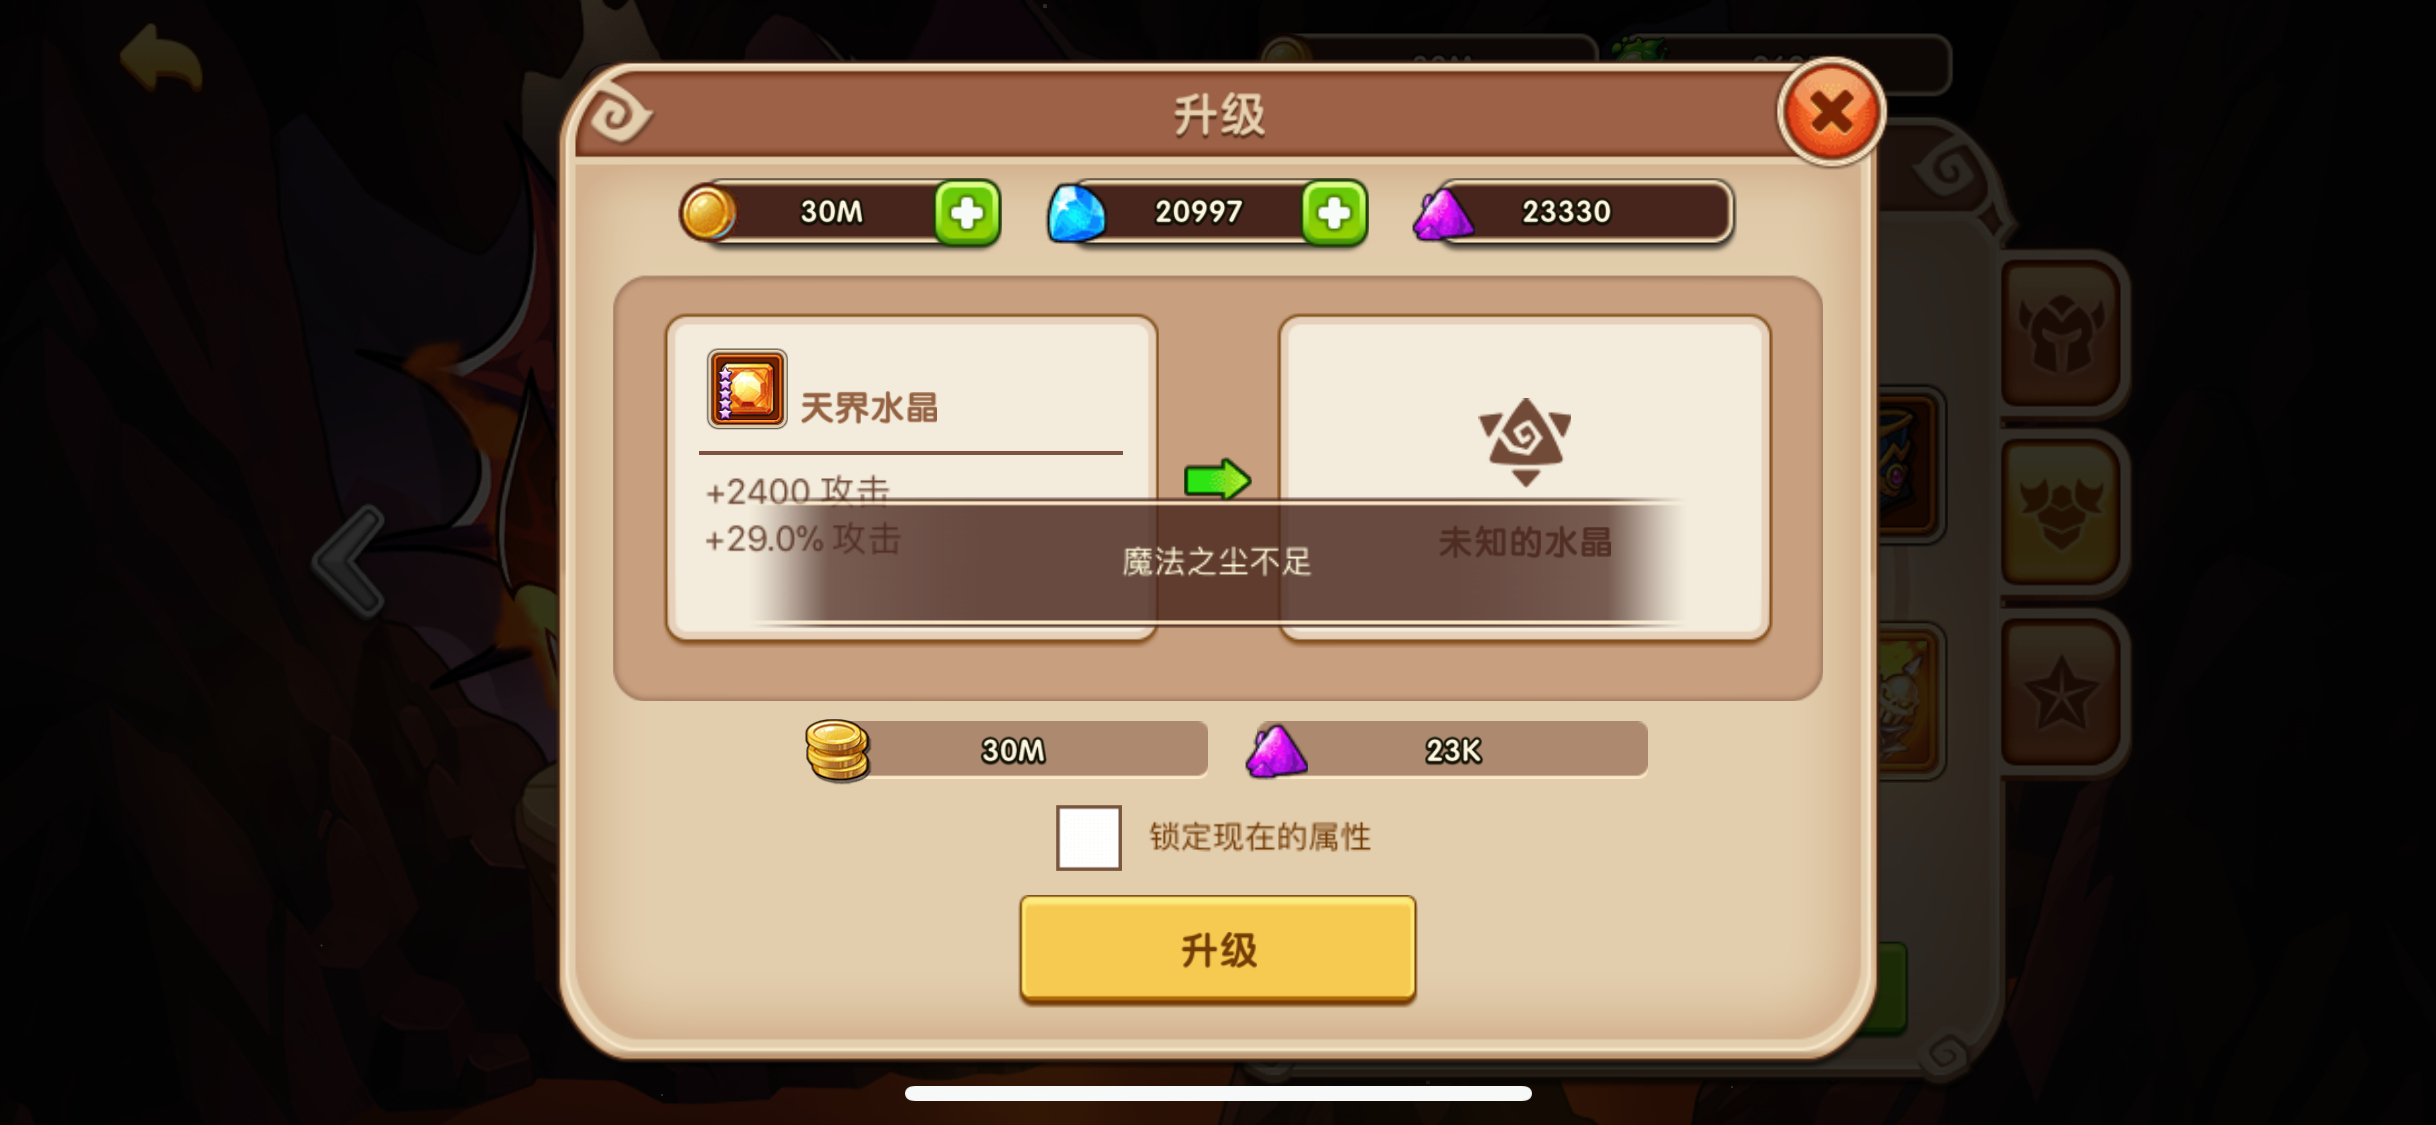Open the star tab on right sidebar
Screen dimensions: 2436x1125
coord(2061,692)
